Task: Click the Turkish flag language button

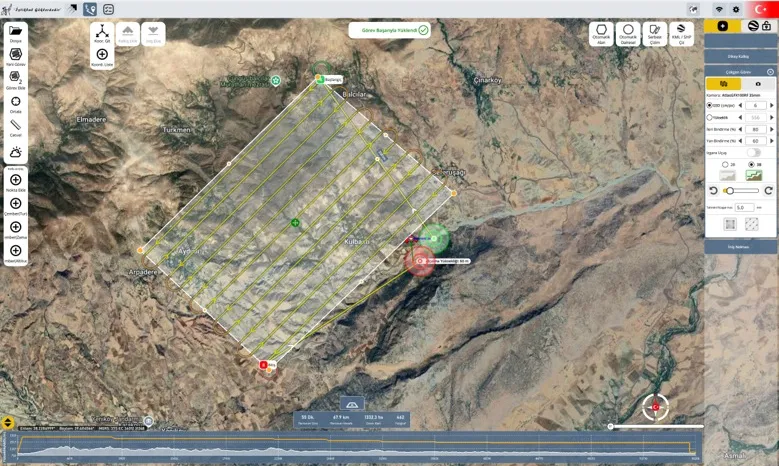Action: point(761,9)
